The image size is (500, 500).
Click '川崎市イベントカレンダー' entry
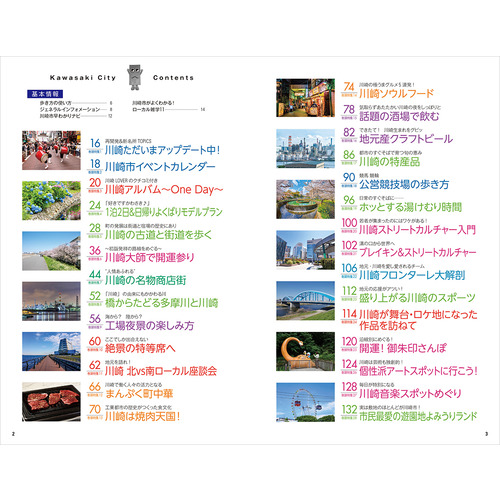point(160,166)
